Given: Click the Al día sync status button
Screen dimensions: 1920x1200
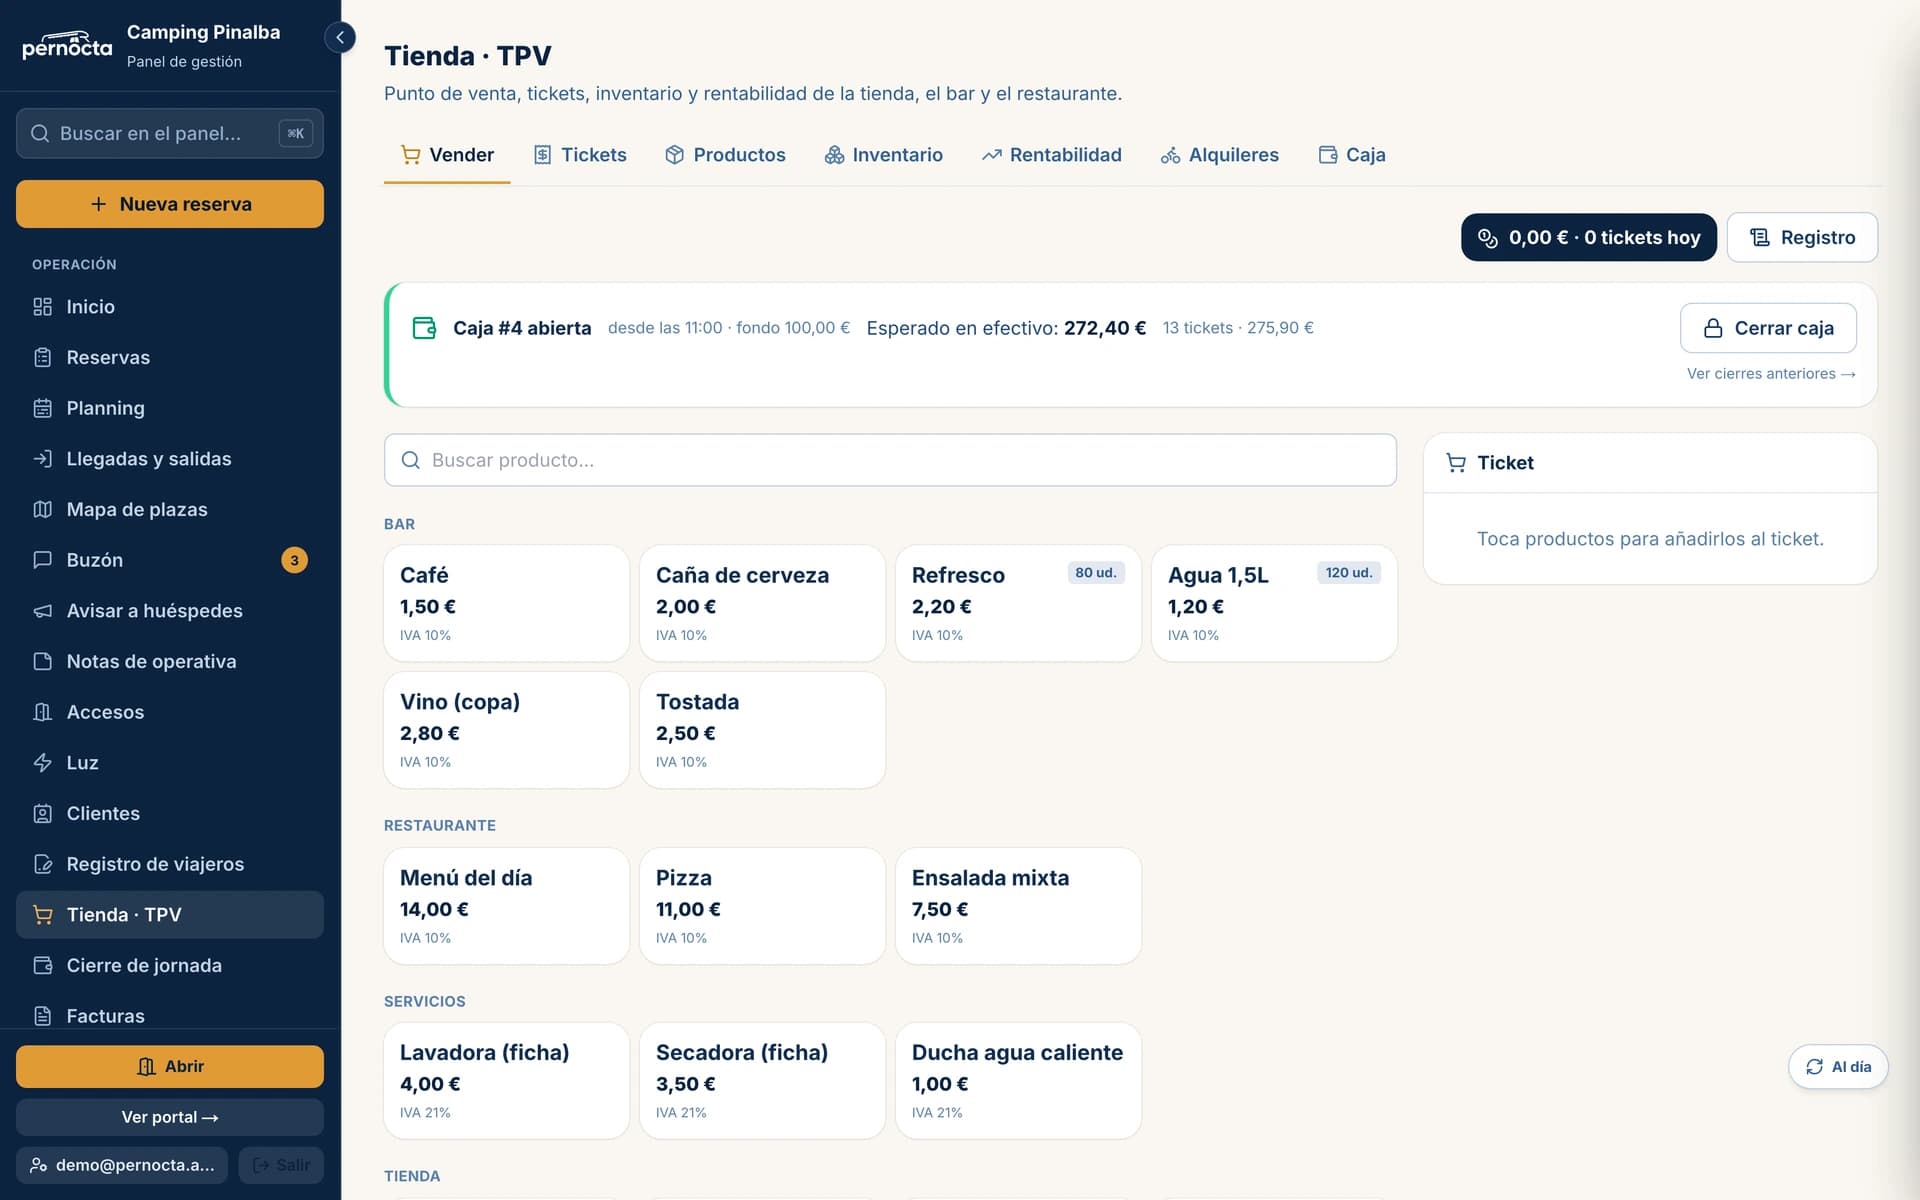Looking at the screenshot, I should click(1838, 1067).
